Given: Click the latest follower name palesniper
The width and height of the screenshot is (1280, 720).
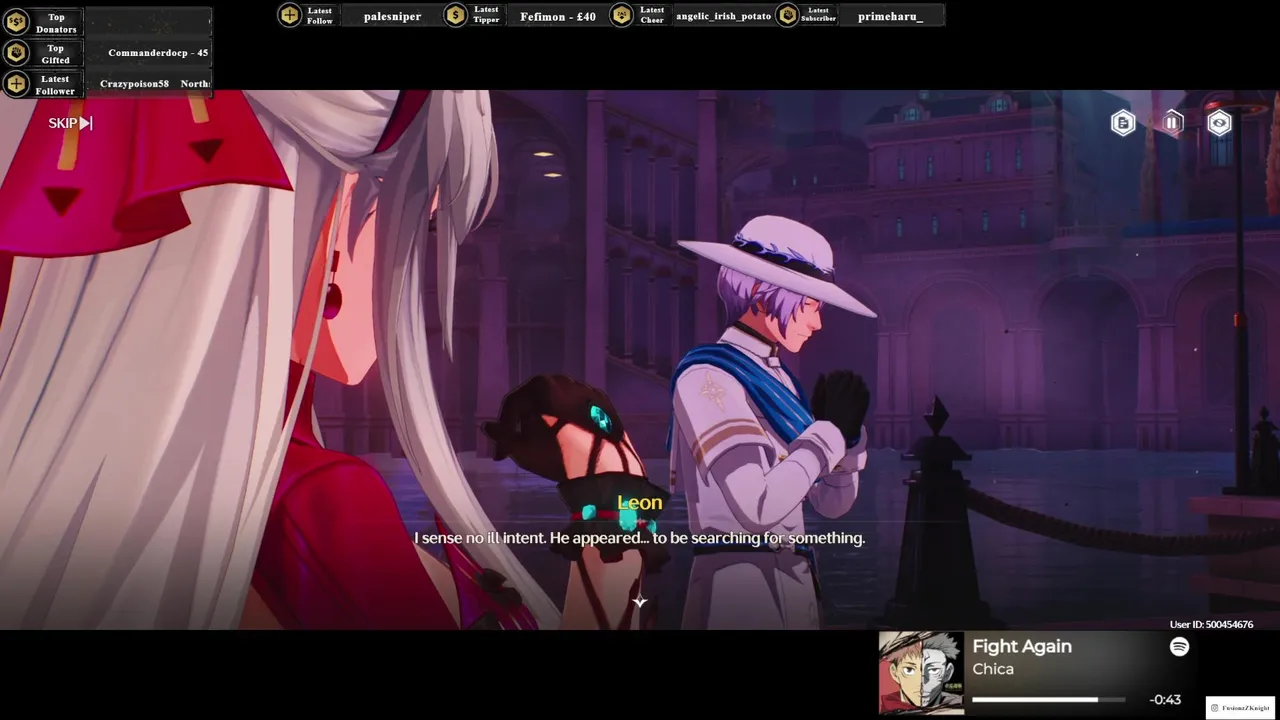Looking at the screenshot, I should [392, 16].
